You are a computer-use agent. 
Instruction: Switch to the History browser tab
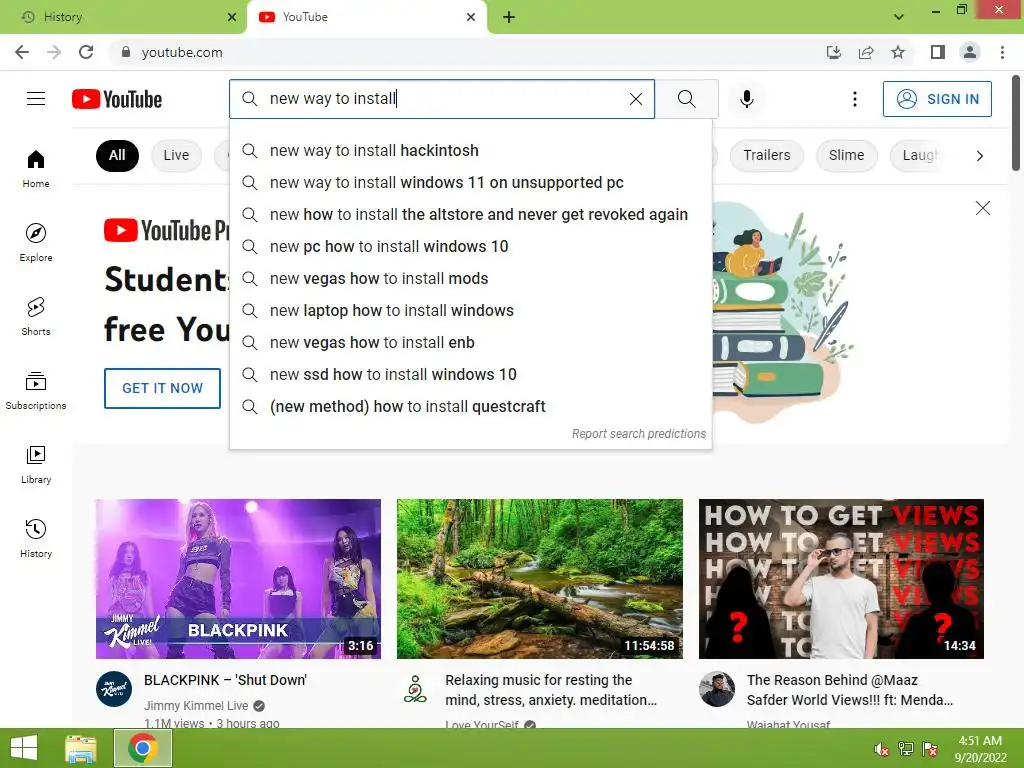(x=124, y=17)
